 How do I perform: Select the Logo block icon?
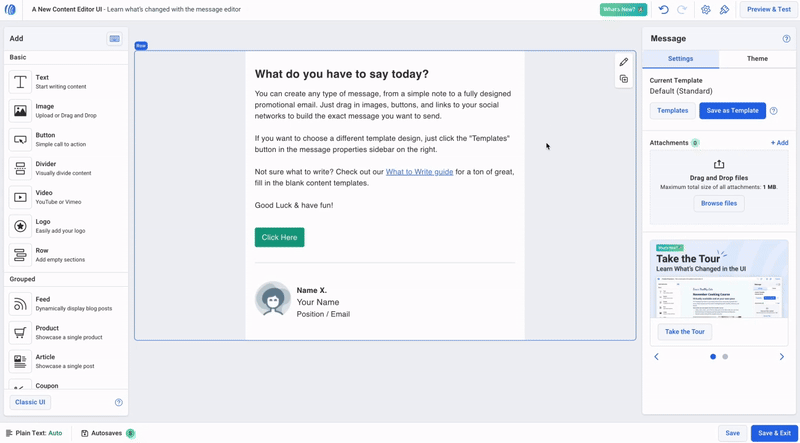(20, 226)
